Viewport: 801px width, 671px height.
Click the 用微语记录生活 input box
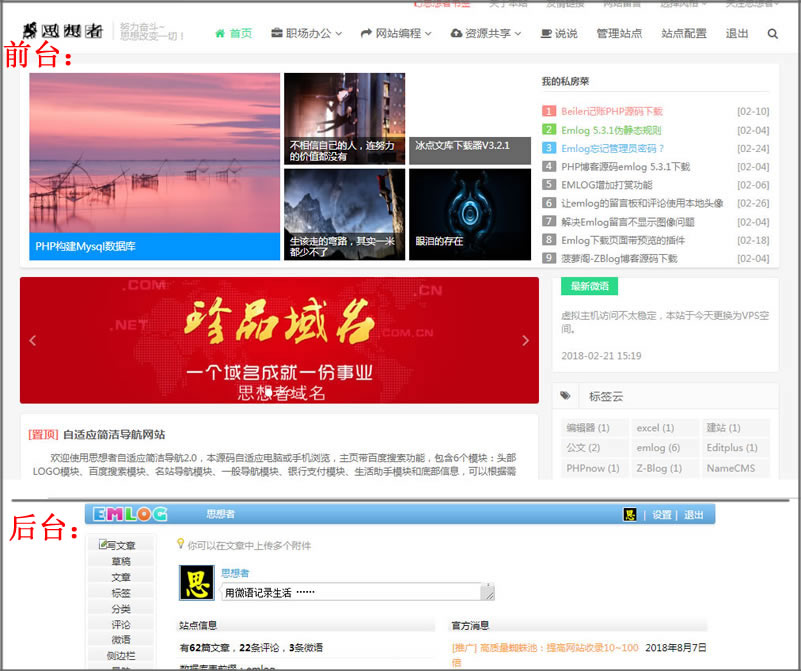358,592
